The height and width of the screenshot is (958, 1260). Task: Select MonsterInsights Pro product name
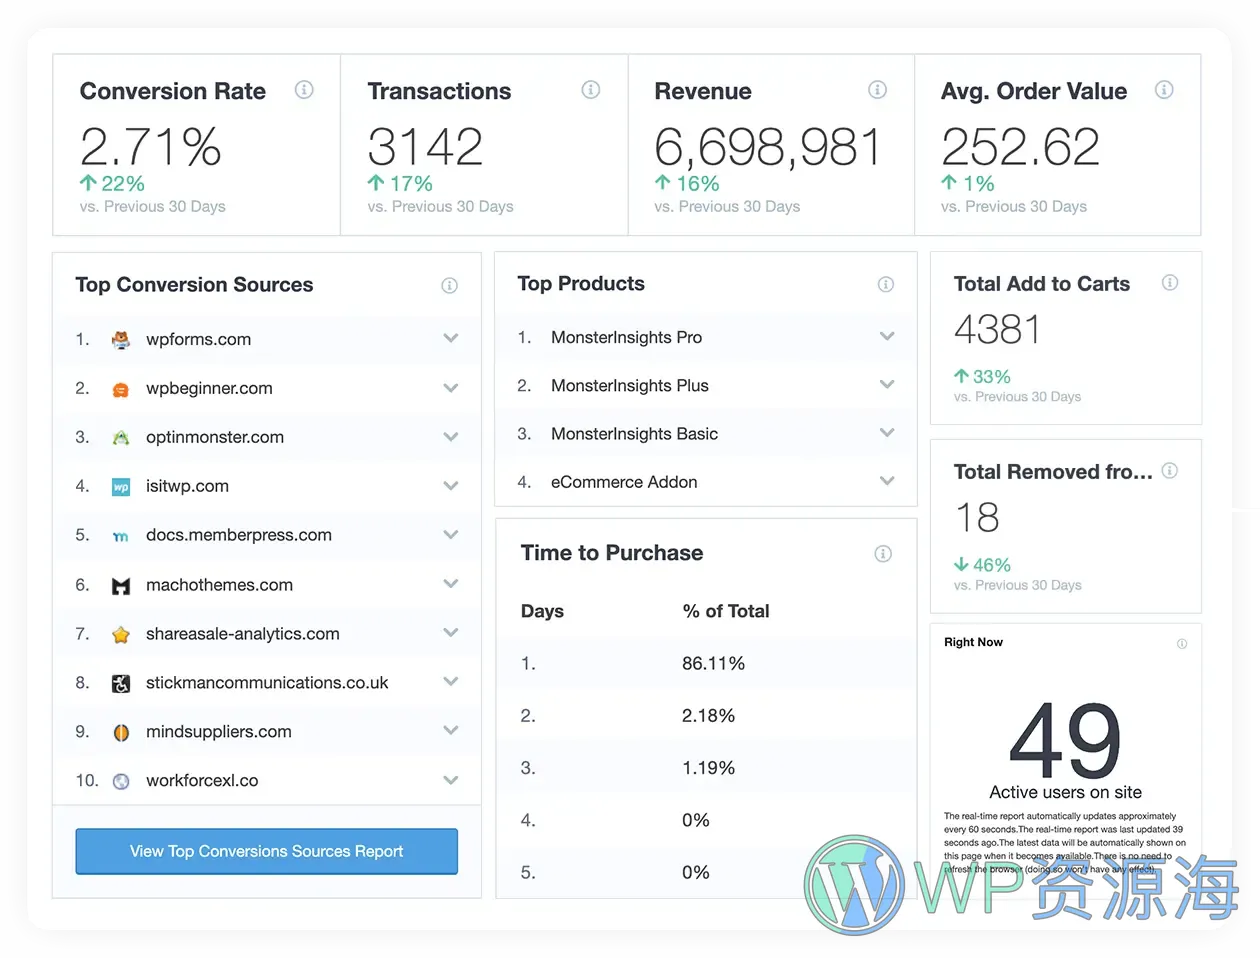tap(626, 338)
